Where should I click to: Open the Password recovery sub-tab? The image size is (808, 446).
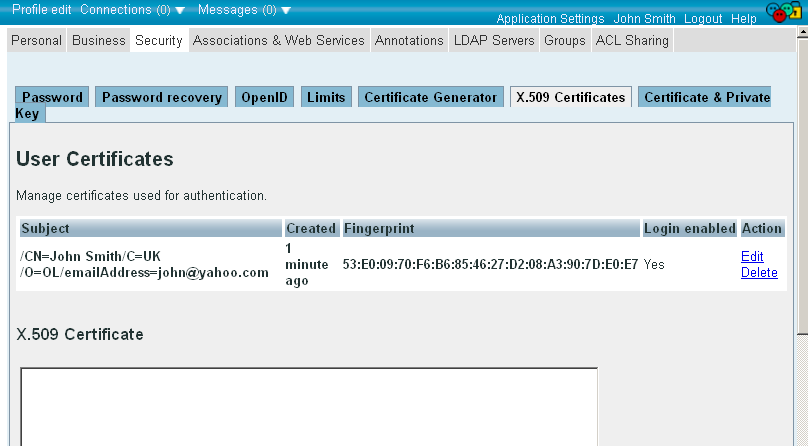(161, 97)
